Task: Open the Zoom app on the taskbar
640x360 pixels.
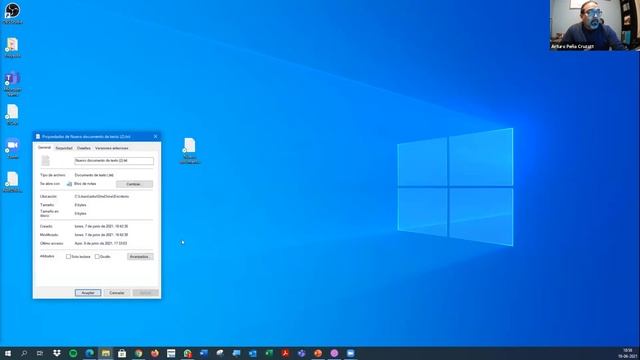Action: 351,353
